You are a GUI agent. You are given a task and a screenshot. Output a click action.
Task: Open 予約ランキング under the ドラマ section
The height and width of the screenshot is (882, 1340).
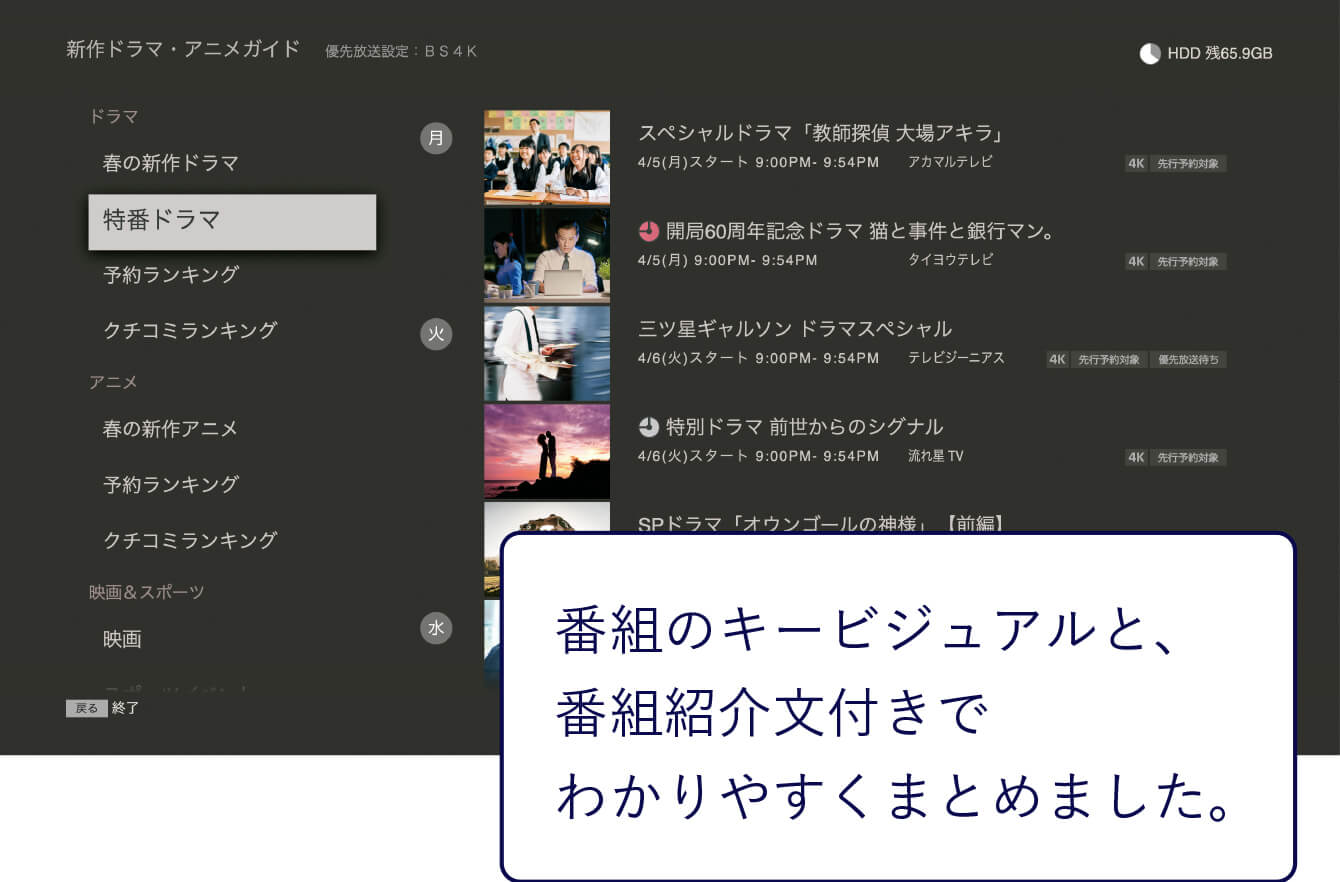[171, 274]
